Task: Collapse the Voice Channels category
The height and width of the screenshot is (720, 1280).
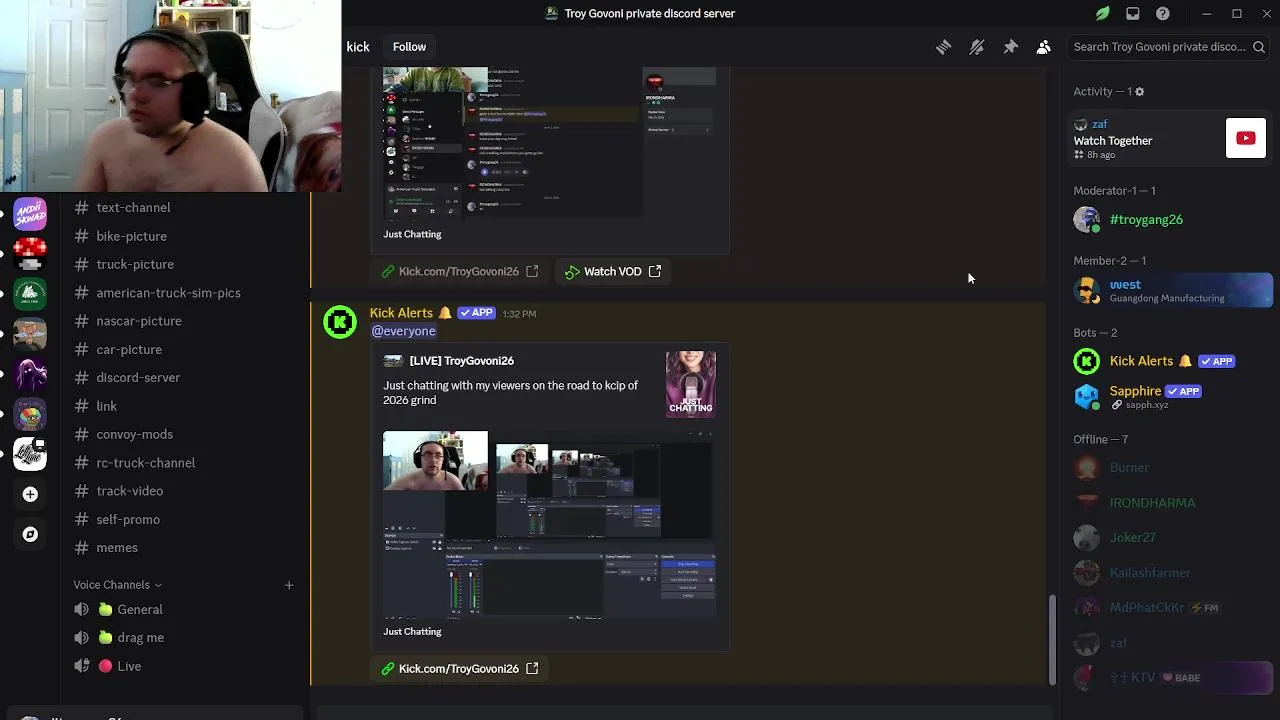Action: pyautogui.click(x=117, y=585)
